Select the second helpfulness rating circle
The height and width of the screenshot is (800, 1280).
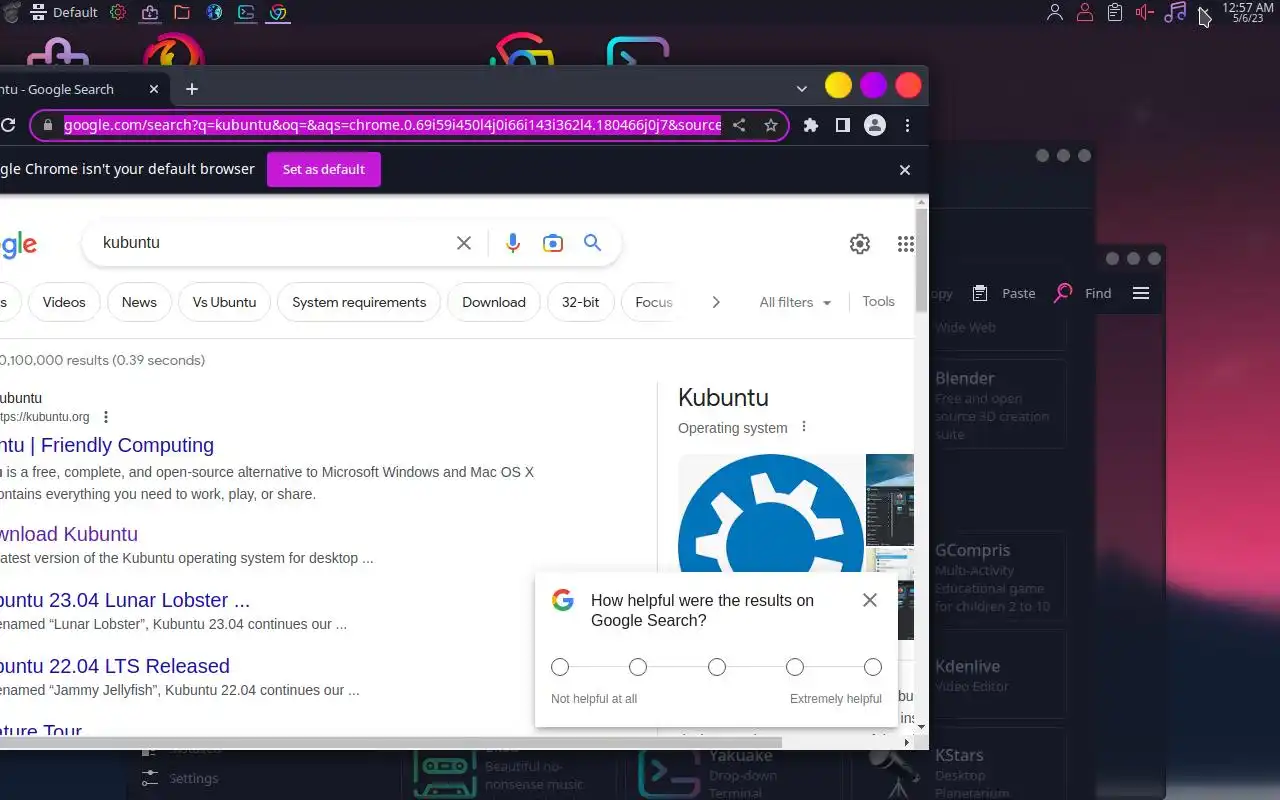point(638,667)
